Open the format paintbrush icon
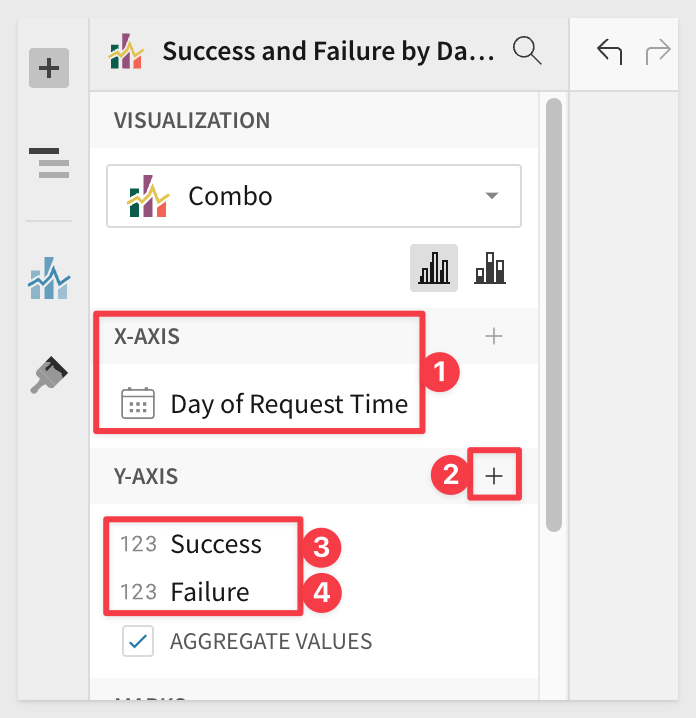The image size is (696, 718). point(49,375)
